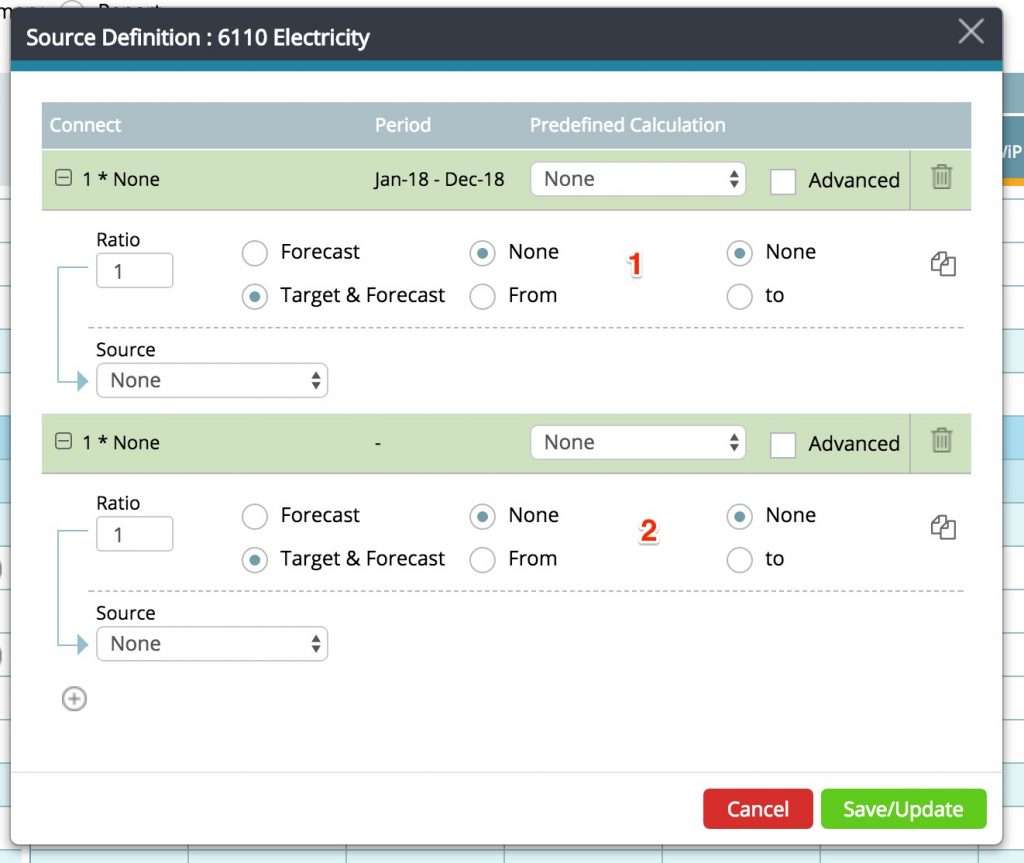Viewport: 1024px width, 863px height.
Task: Delete the second source row with trash icon
Action: pyautogui.click(x=941, y=441)
